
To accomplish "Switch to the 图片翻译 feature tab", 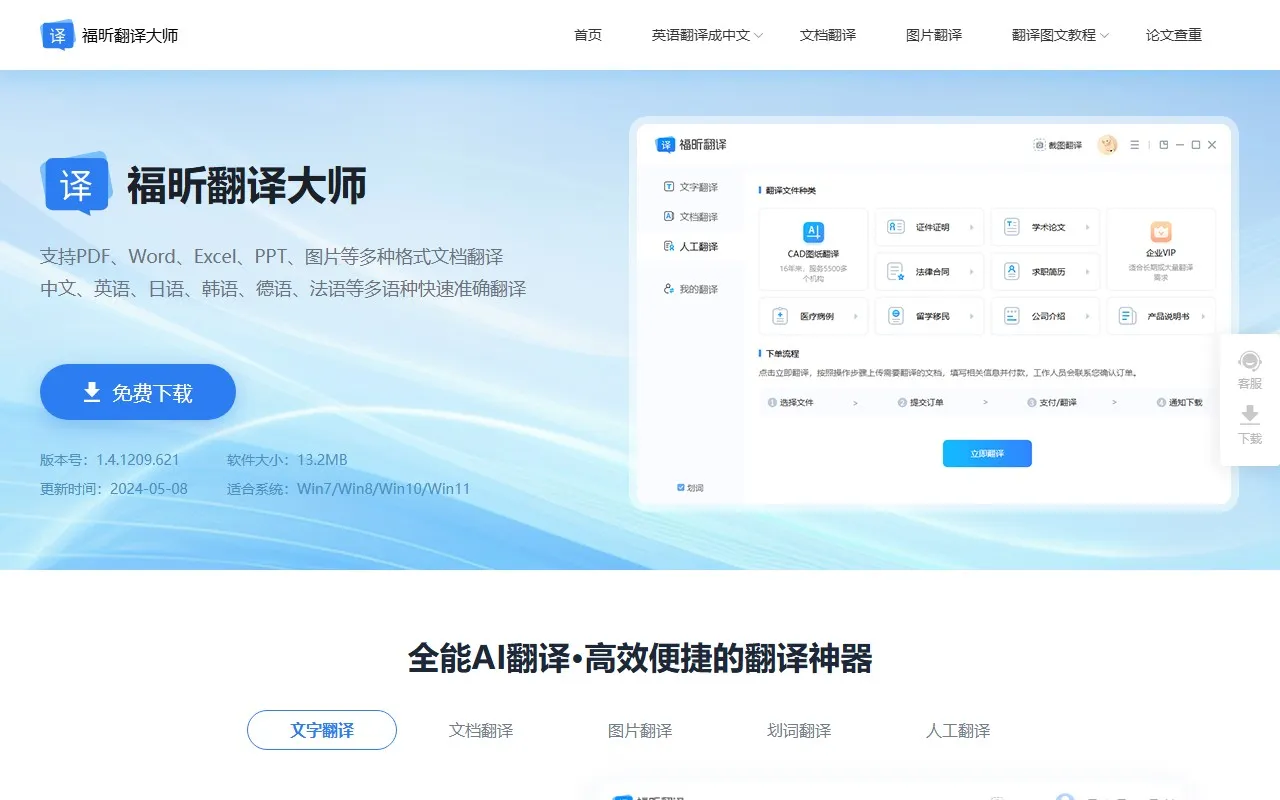I will (639, 730).
